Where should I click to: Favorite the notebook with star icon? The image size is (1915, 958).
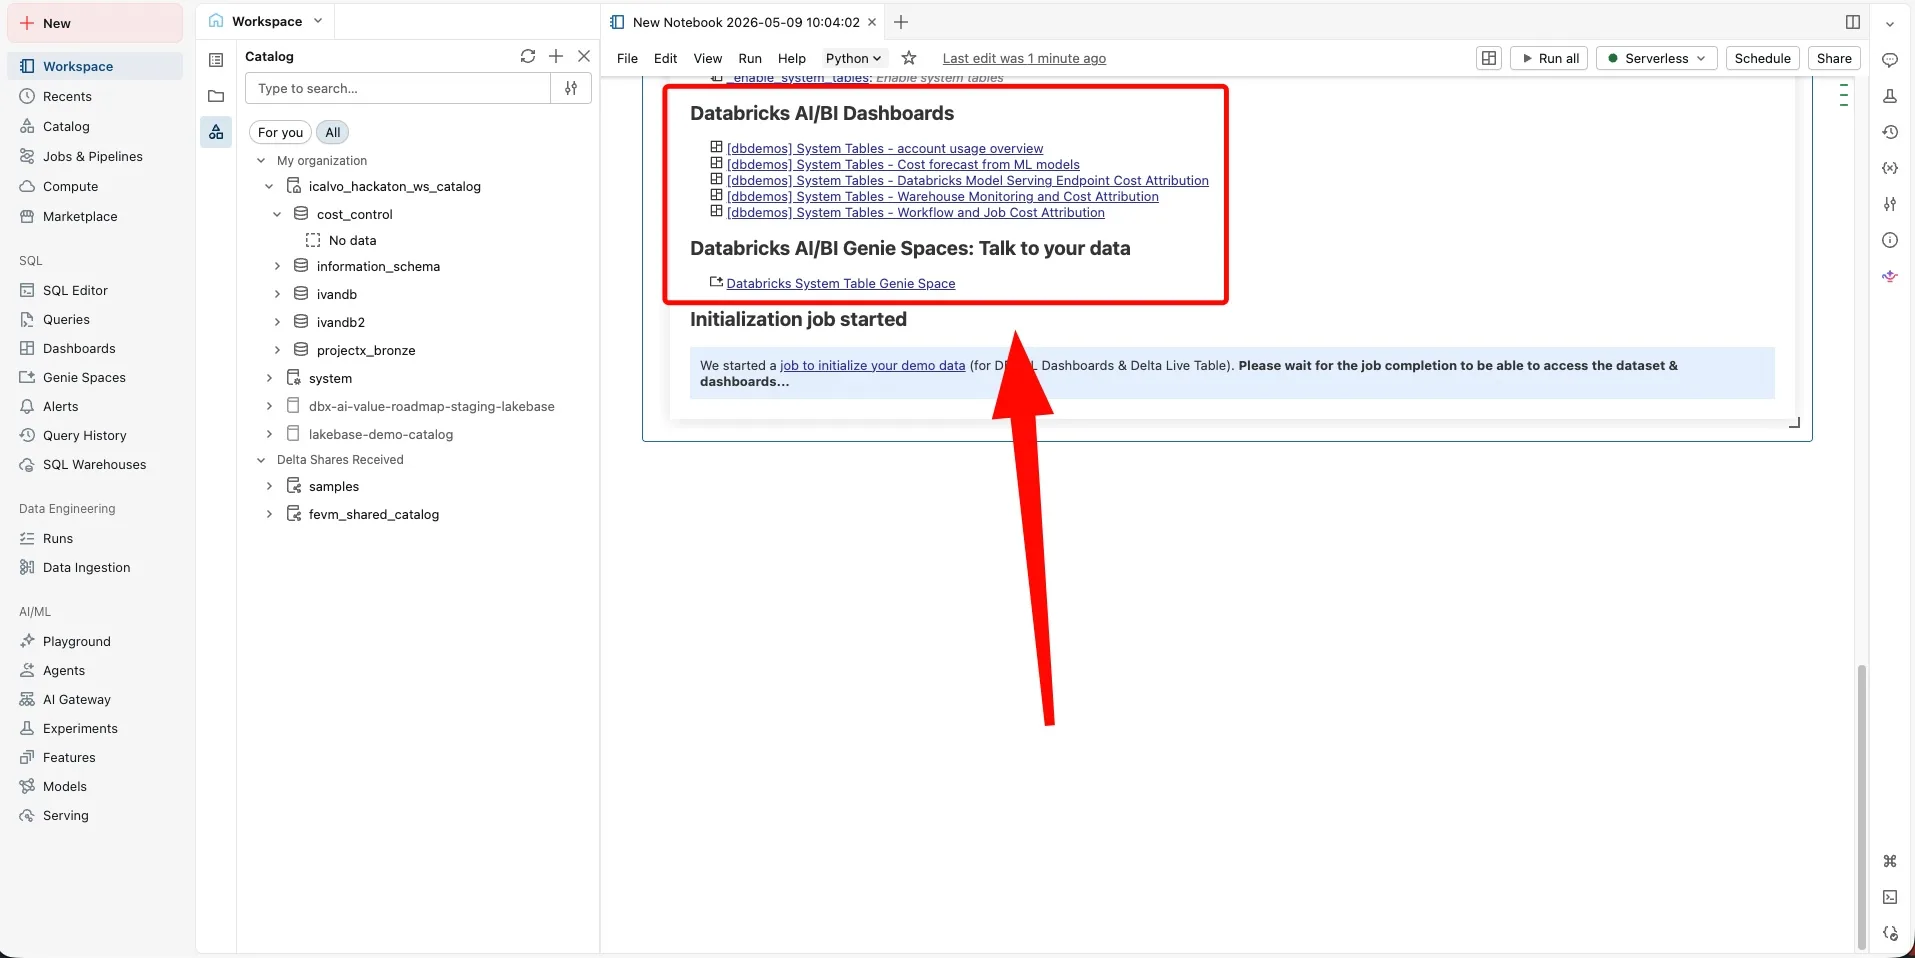coord(909,58)
